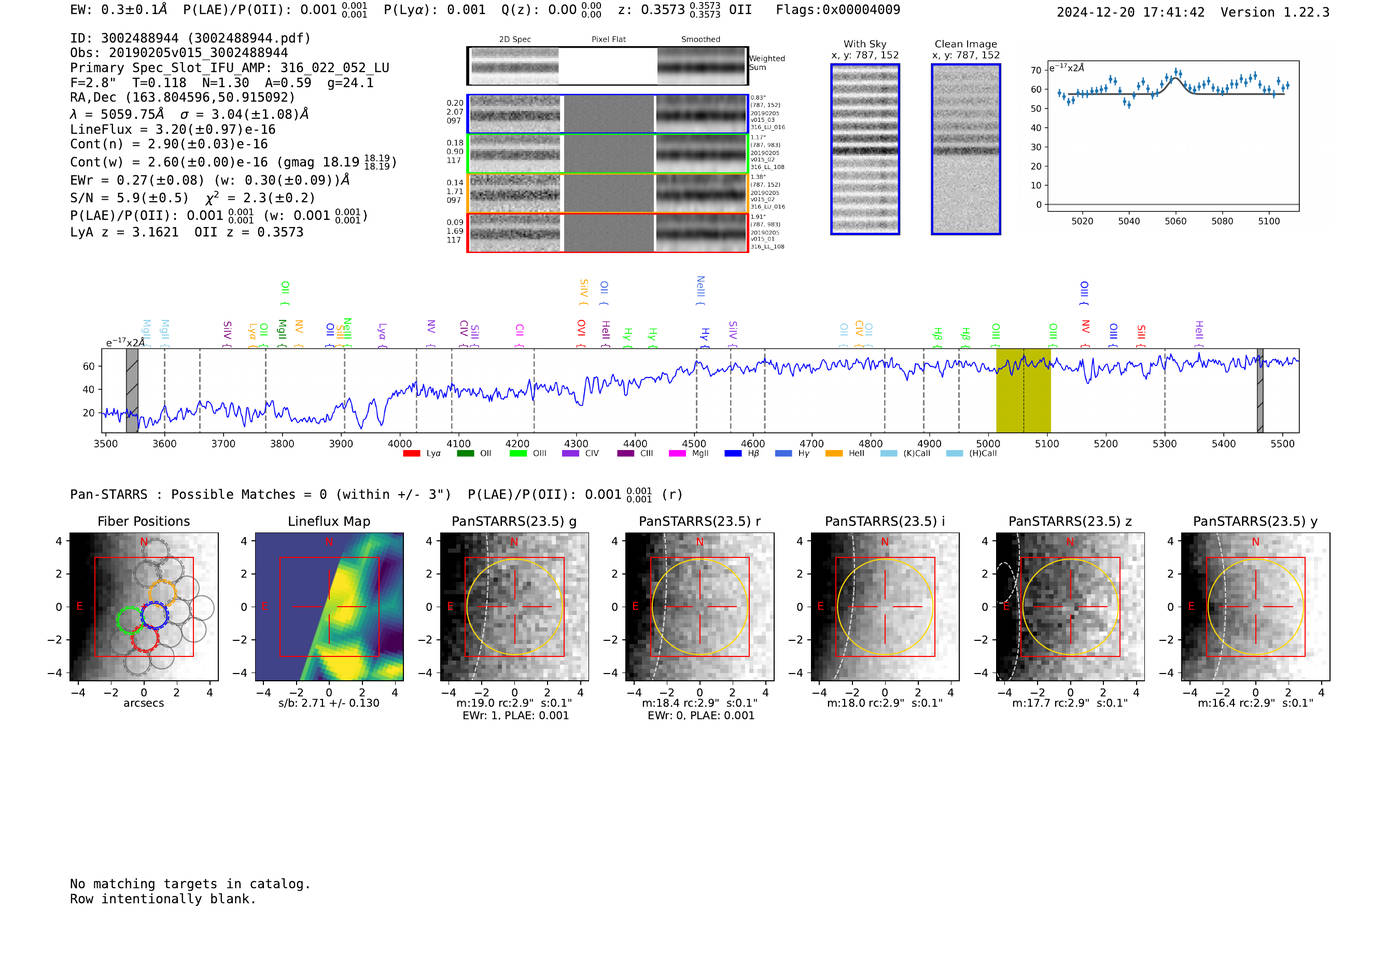Click the lime OIII legend swatch
The height and width of the screenshot is (953, 1400).
(x=518, y=454)
